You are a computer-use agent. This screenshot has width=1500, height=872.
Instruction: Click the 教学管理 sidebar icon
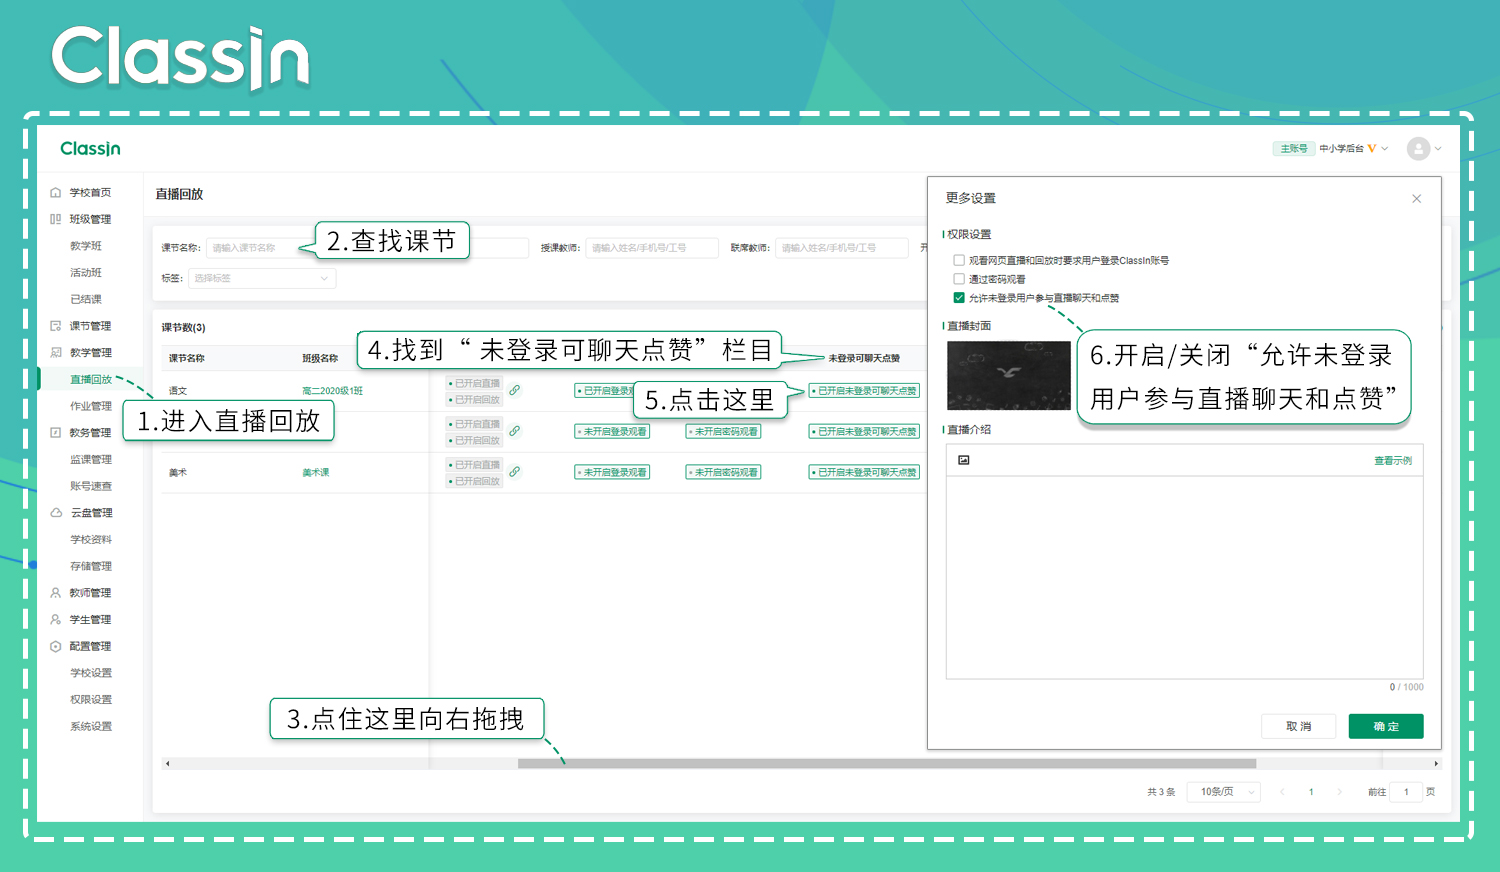pyautogui.click(x=56, y=352)
